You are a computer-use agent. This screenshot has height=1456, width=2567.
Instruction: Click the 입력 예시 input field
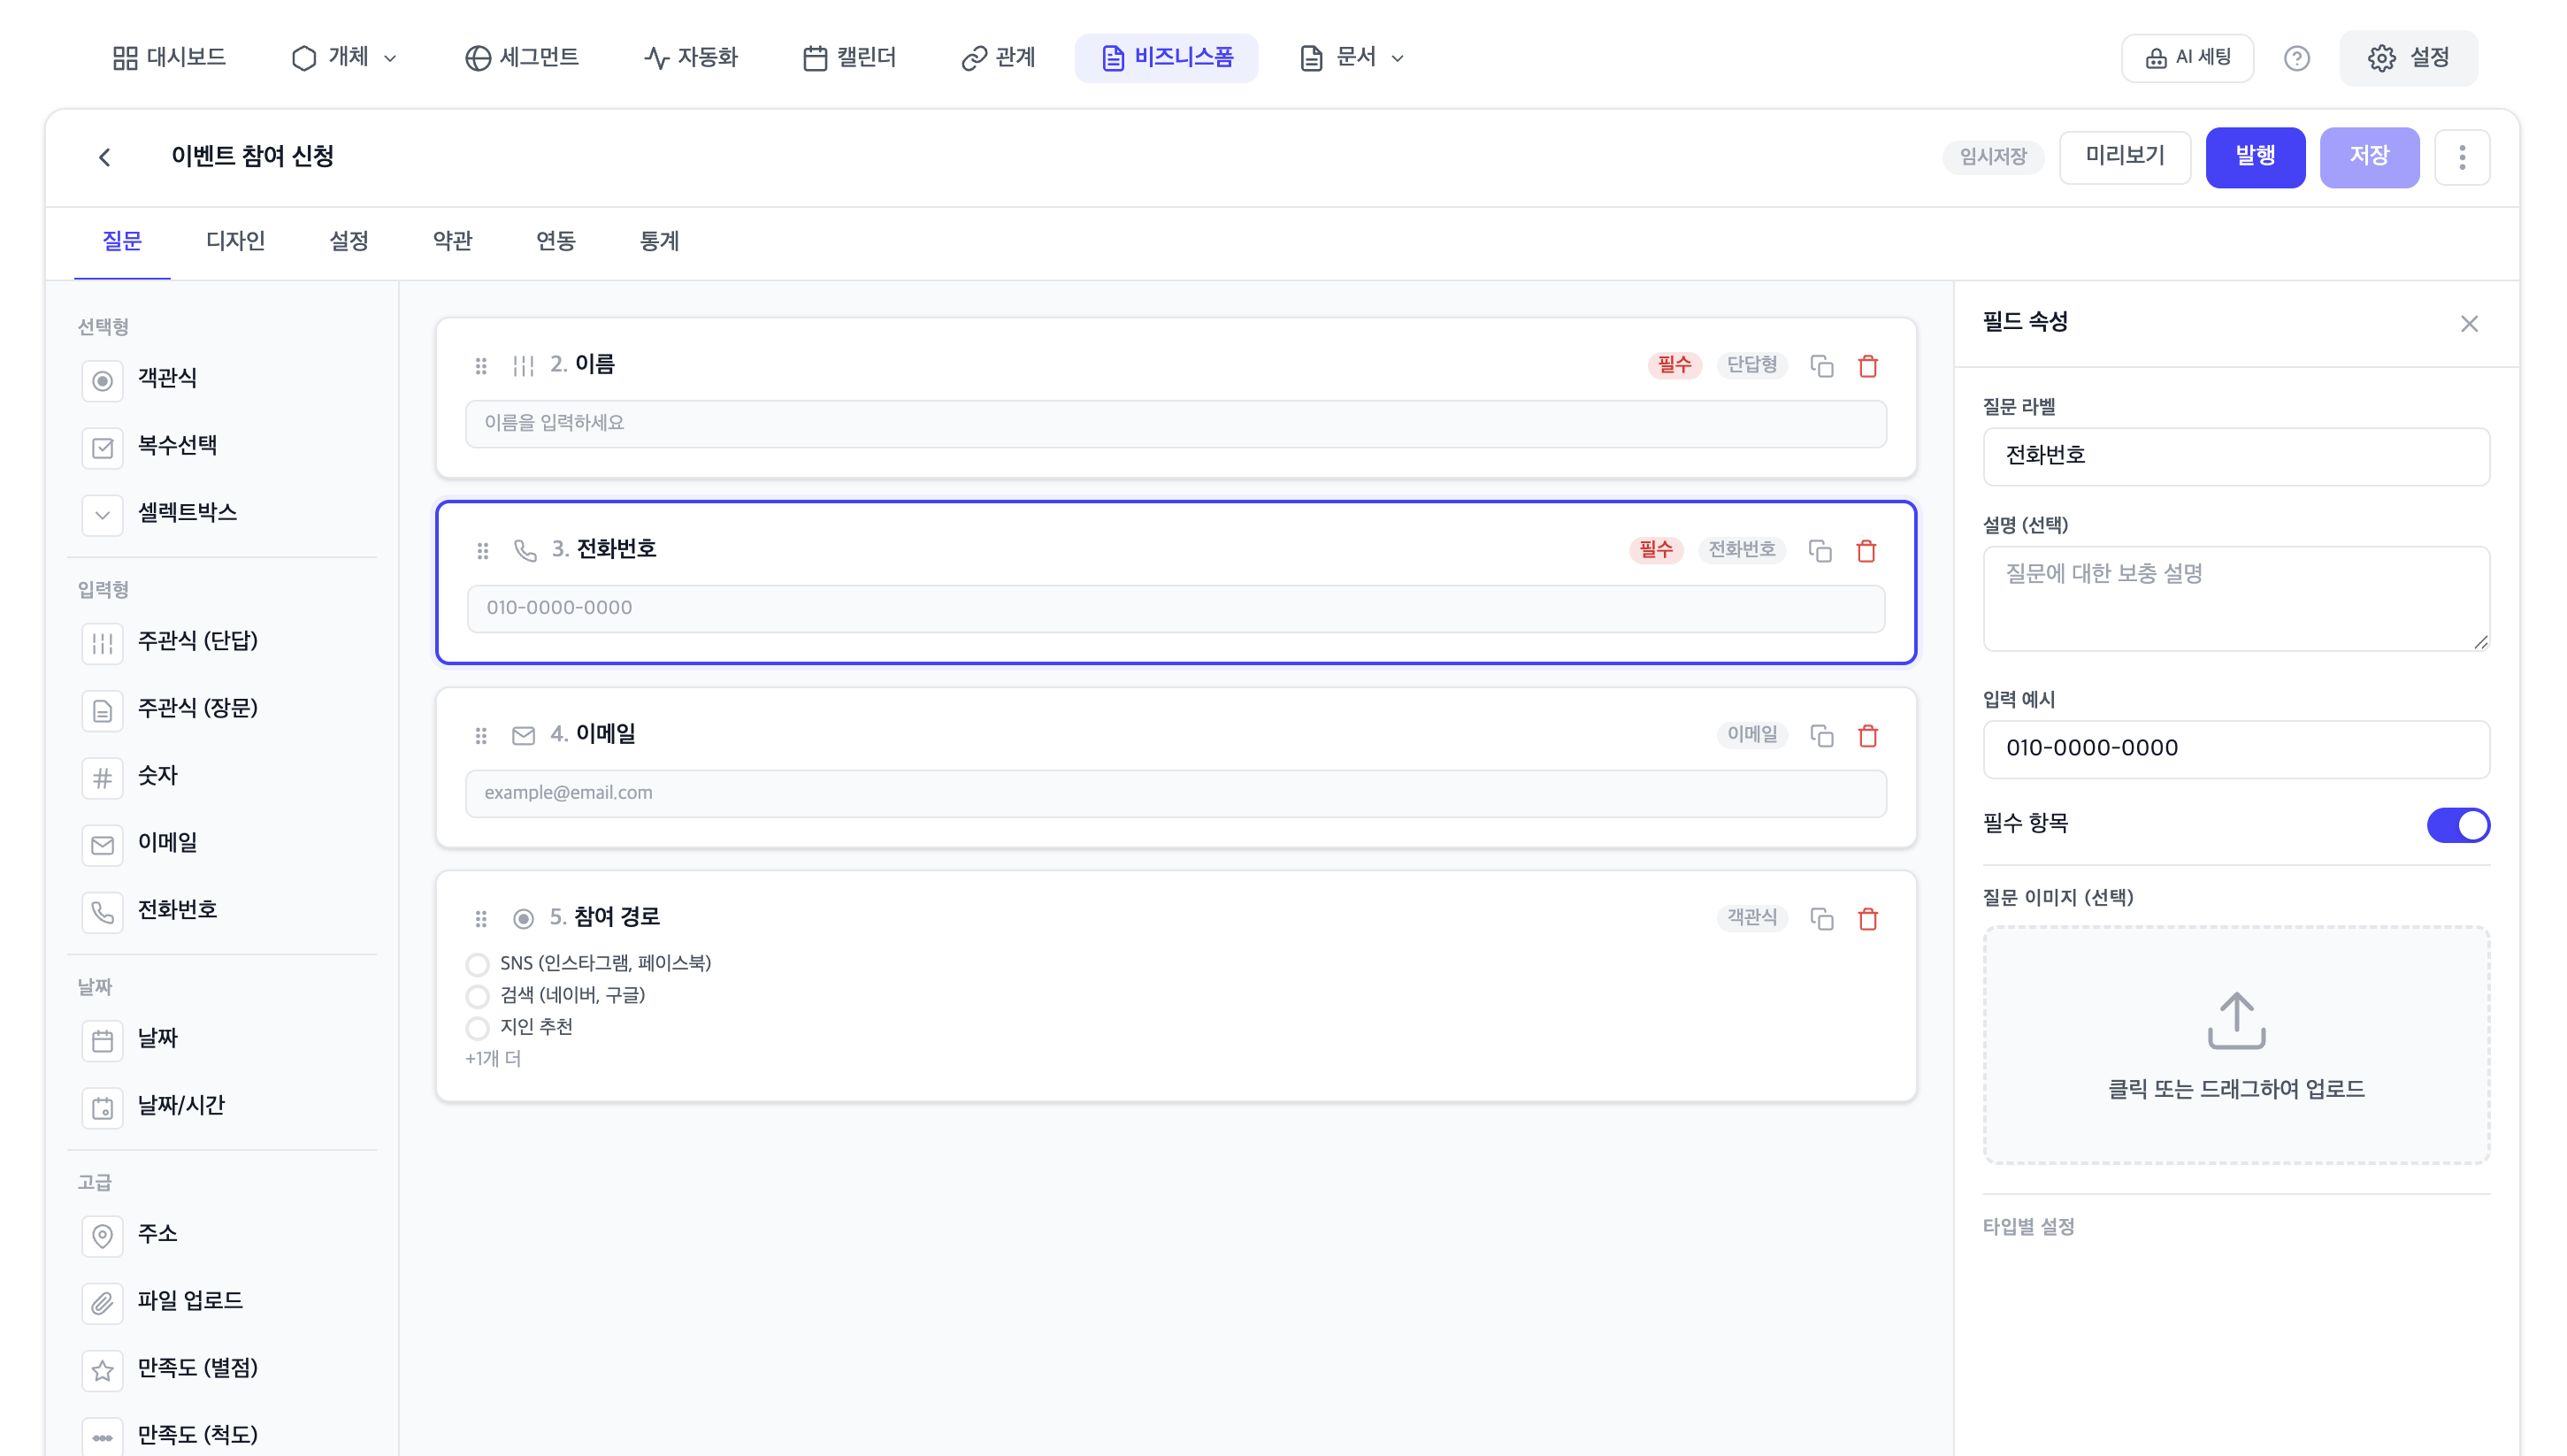[x=2236, y=748]
